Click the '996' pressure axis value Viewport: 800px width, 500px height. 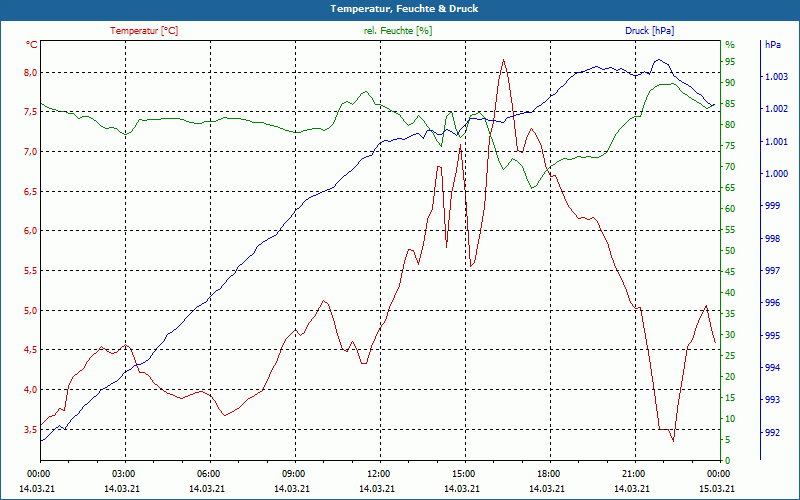(773, 303)
